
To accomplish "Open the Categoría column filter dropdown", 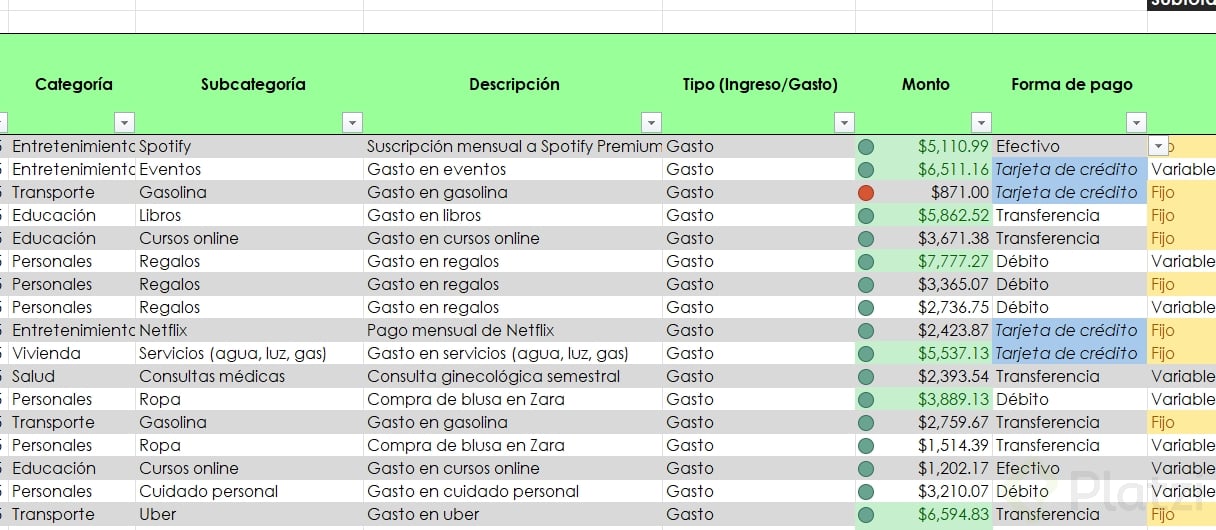I will coord(124,123).
